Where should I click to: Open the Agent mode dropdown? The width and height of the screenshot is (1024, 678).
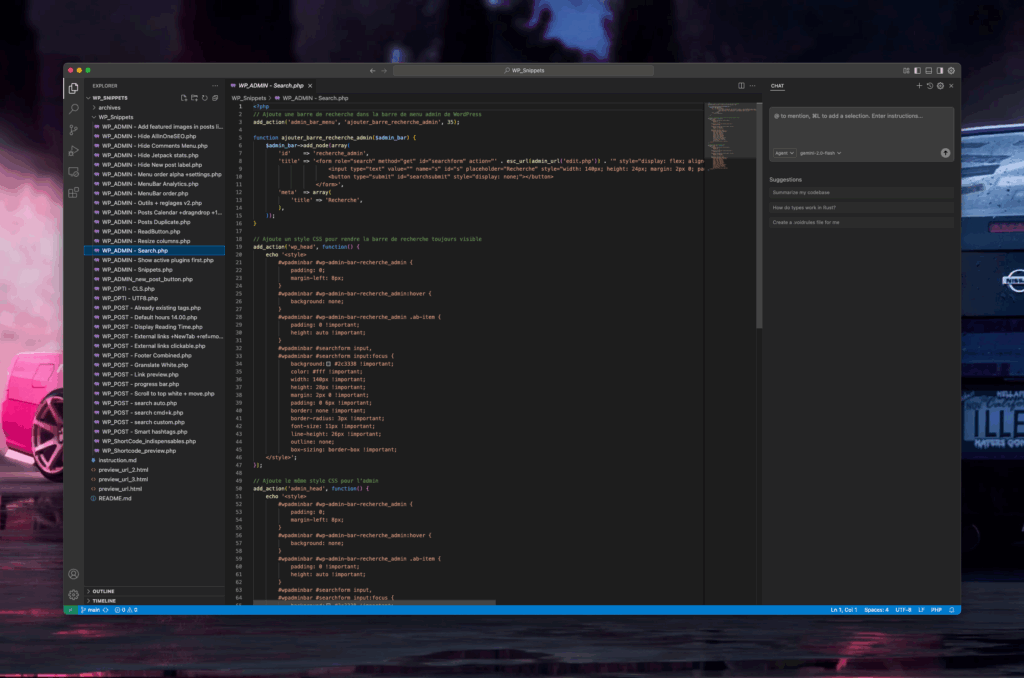784,153
